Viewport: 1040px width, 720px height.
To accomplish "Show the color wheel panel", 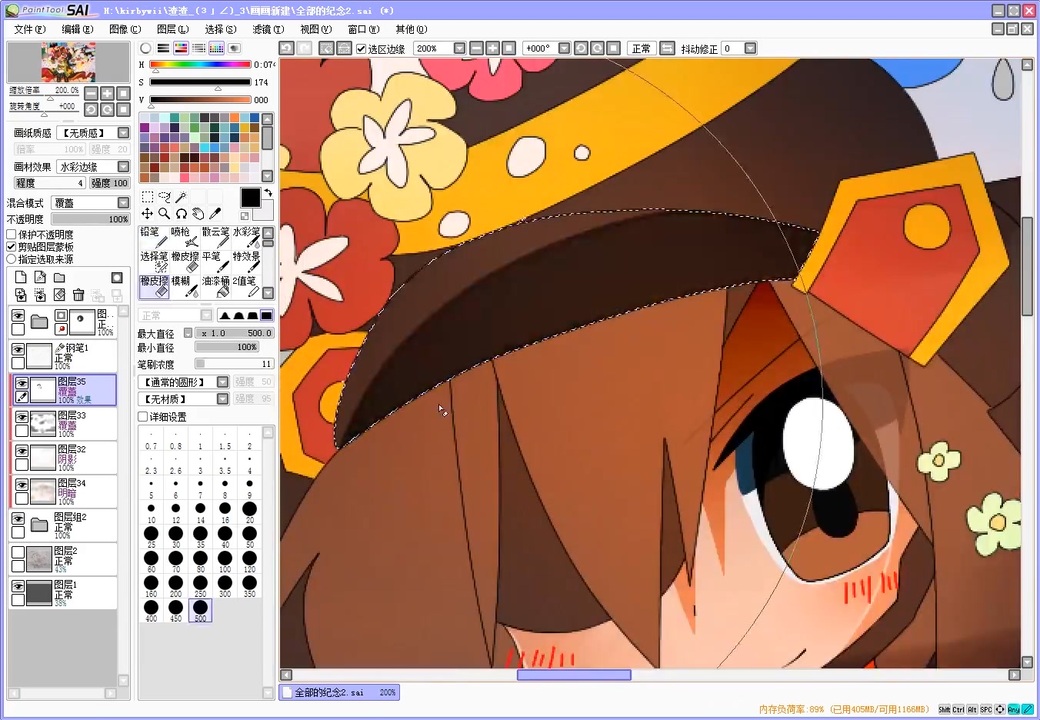I will (x=146, y=48).
